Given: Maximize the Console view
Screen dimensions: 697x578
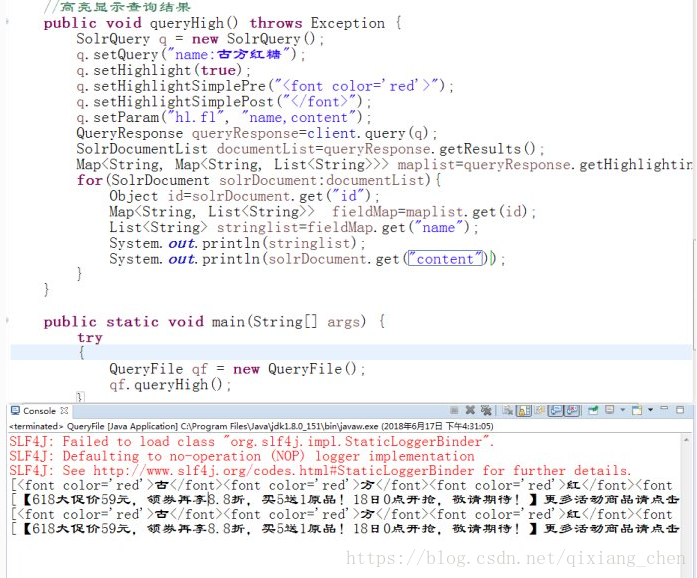Looking at the screenshot, I should coord(680,409).
